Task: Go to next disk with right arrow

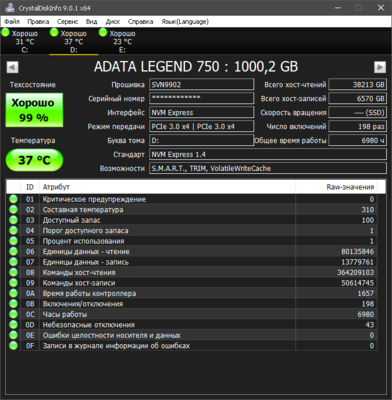Action: coord(380,67)
